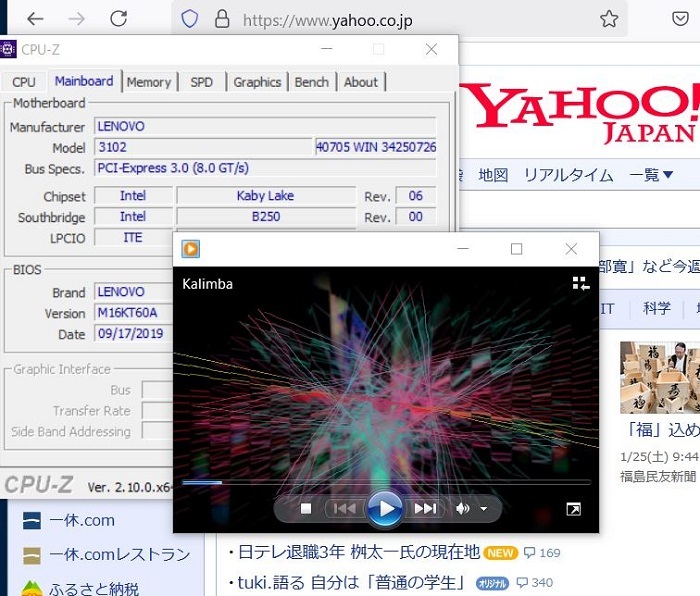Open the SPD tab
This screenshot has height=596, width=700.
[x=201, y=82]
